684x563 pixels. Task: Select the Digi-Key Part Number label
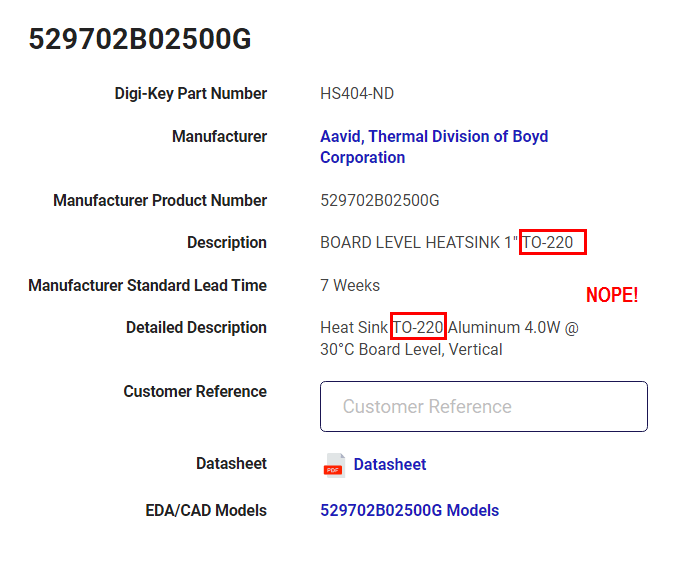tap(191, 93)
